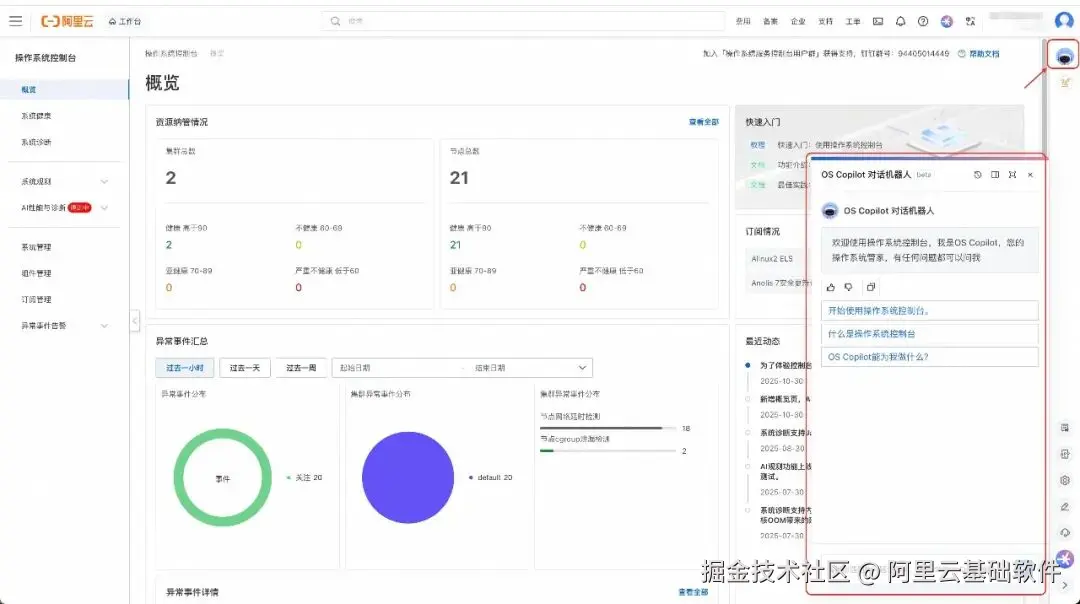Image resolution: width=1080 pixels, height=604 pixels.
Task: Open the 费用 top menu
Action: (742, 21)
